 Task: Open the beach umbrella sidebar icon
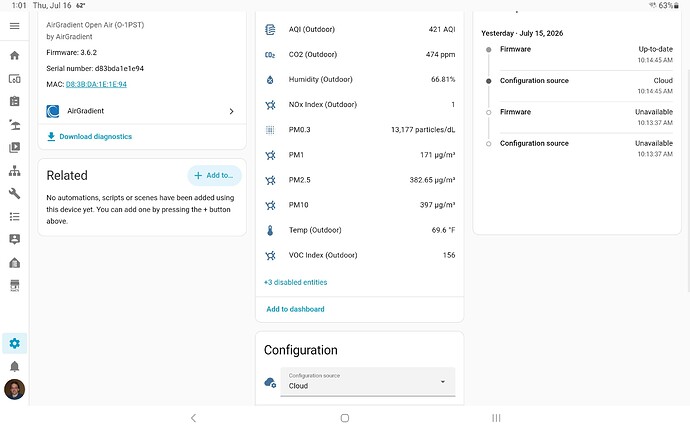[x=15, y=125]
